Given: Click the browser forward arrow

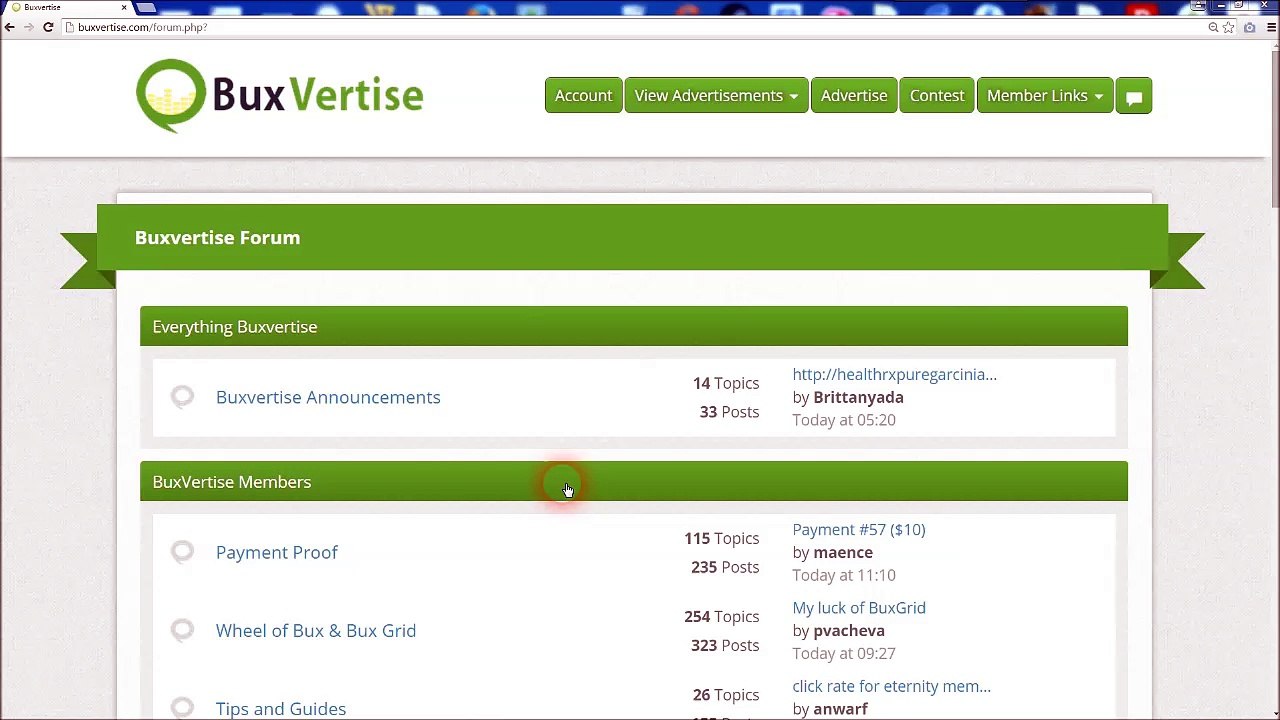Looking at the screenshot, I should click(x=29, y=27).
